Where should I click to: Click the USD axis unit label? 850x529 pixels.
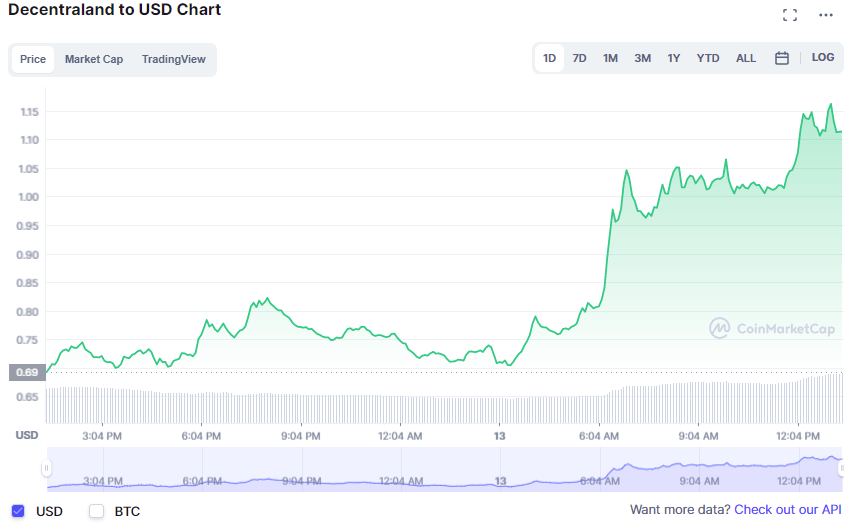(x=27, y=435)
